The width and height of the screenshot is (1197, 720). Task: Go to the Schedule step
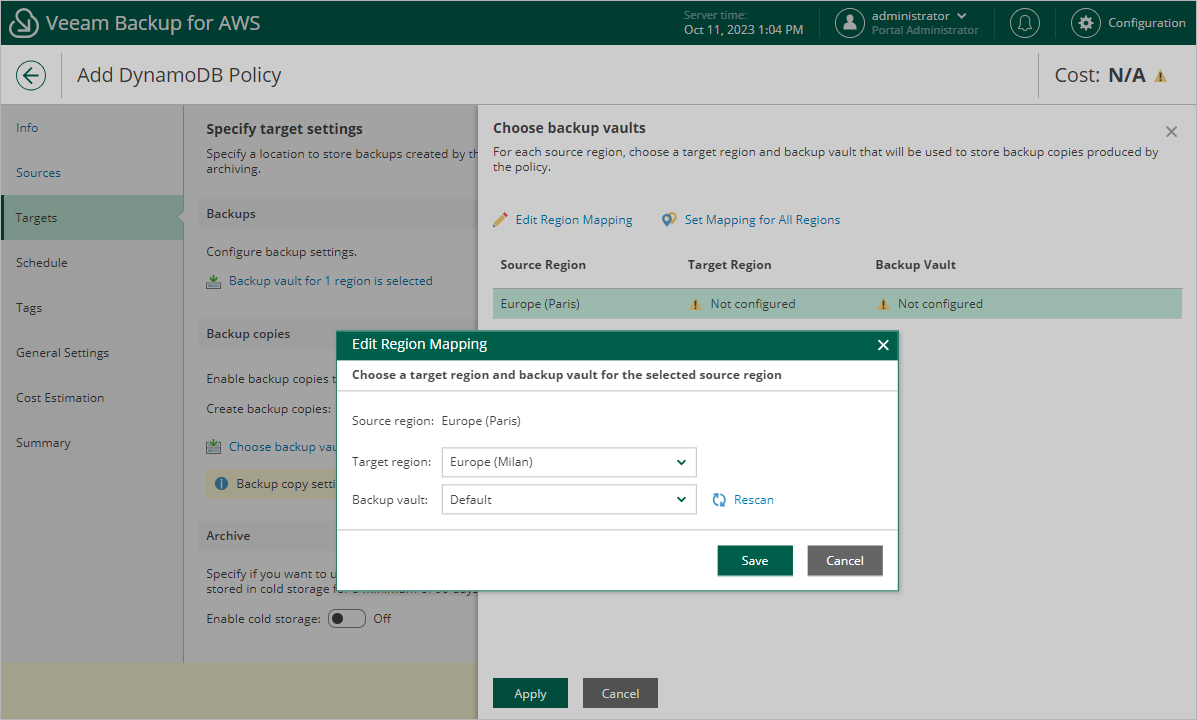41,263
